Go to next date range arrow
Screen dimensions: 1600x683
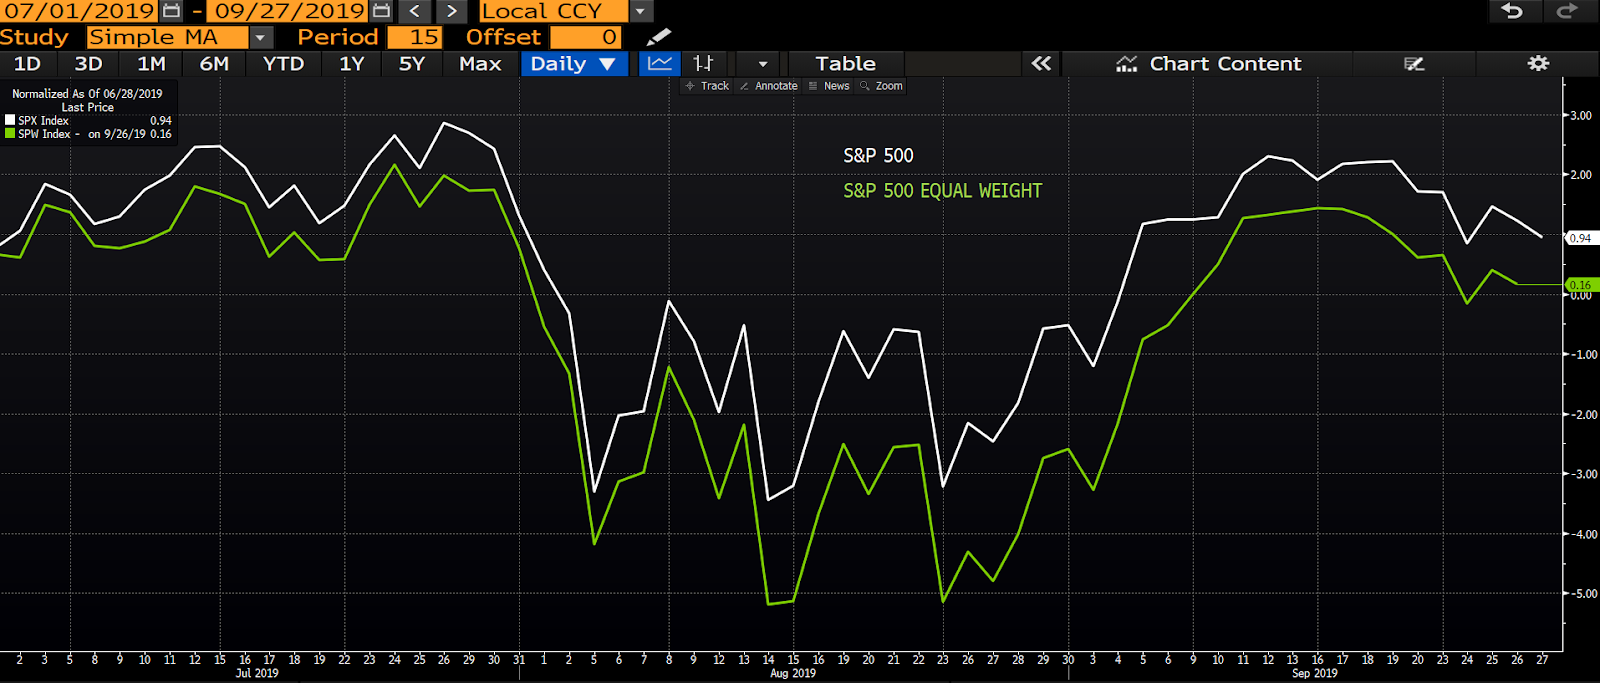[452, 11]
